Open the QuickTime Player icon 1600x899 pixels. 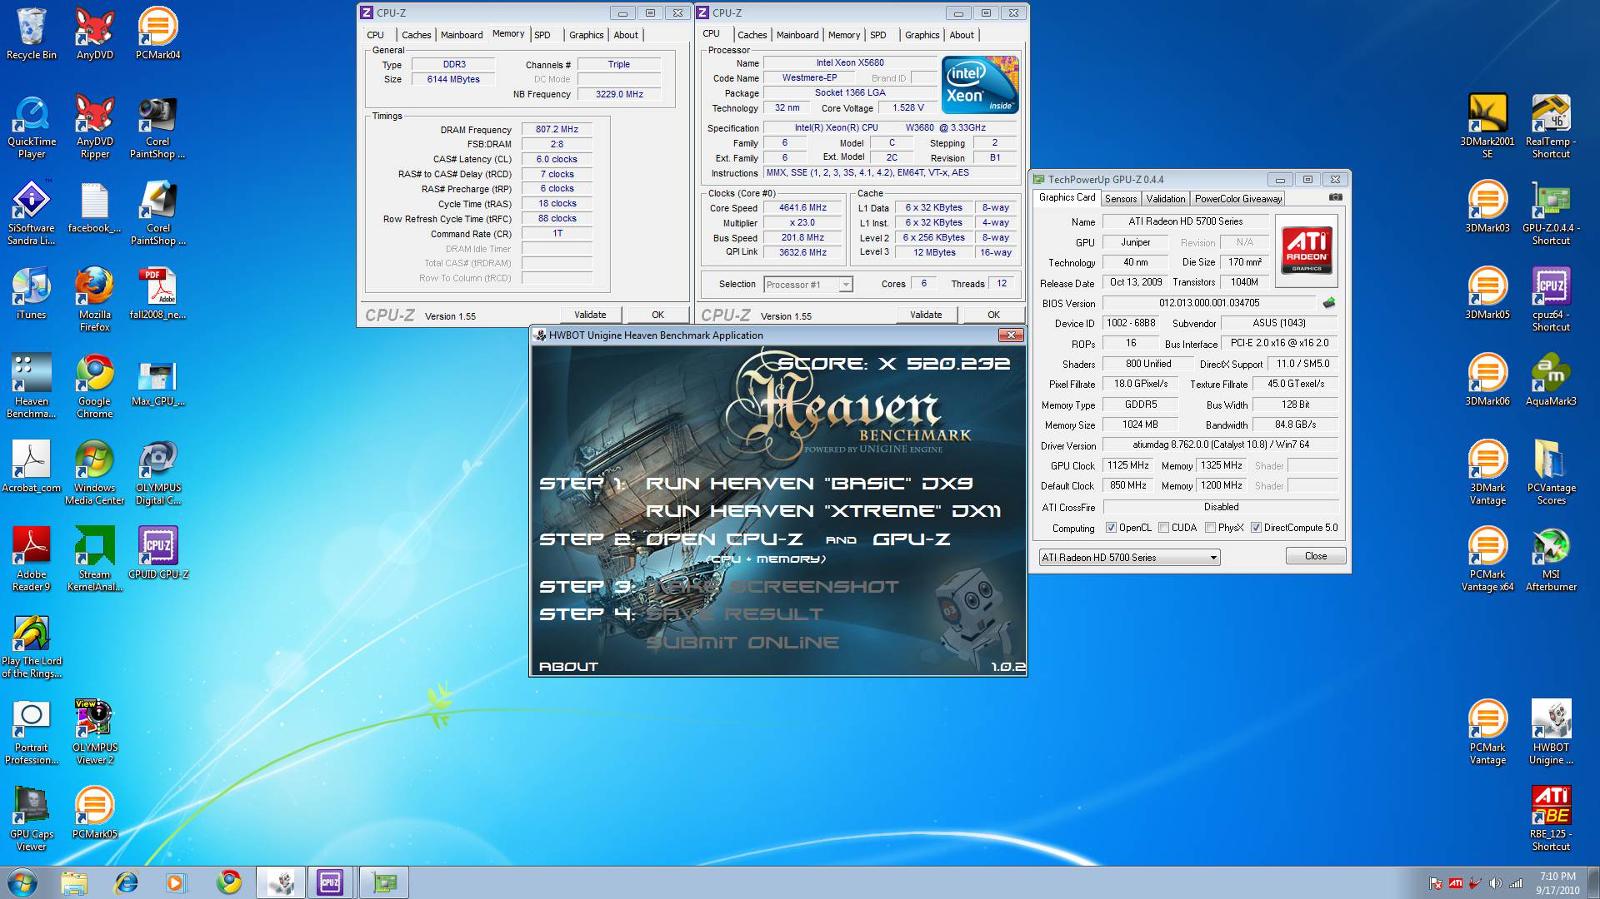coord(31,126)
